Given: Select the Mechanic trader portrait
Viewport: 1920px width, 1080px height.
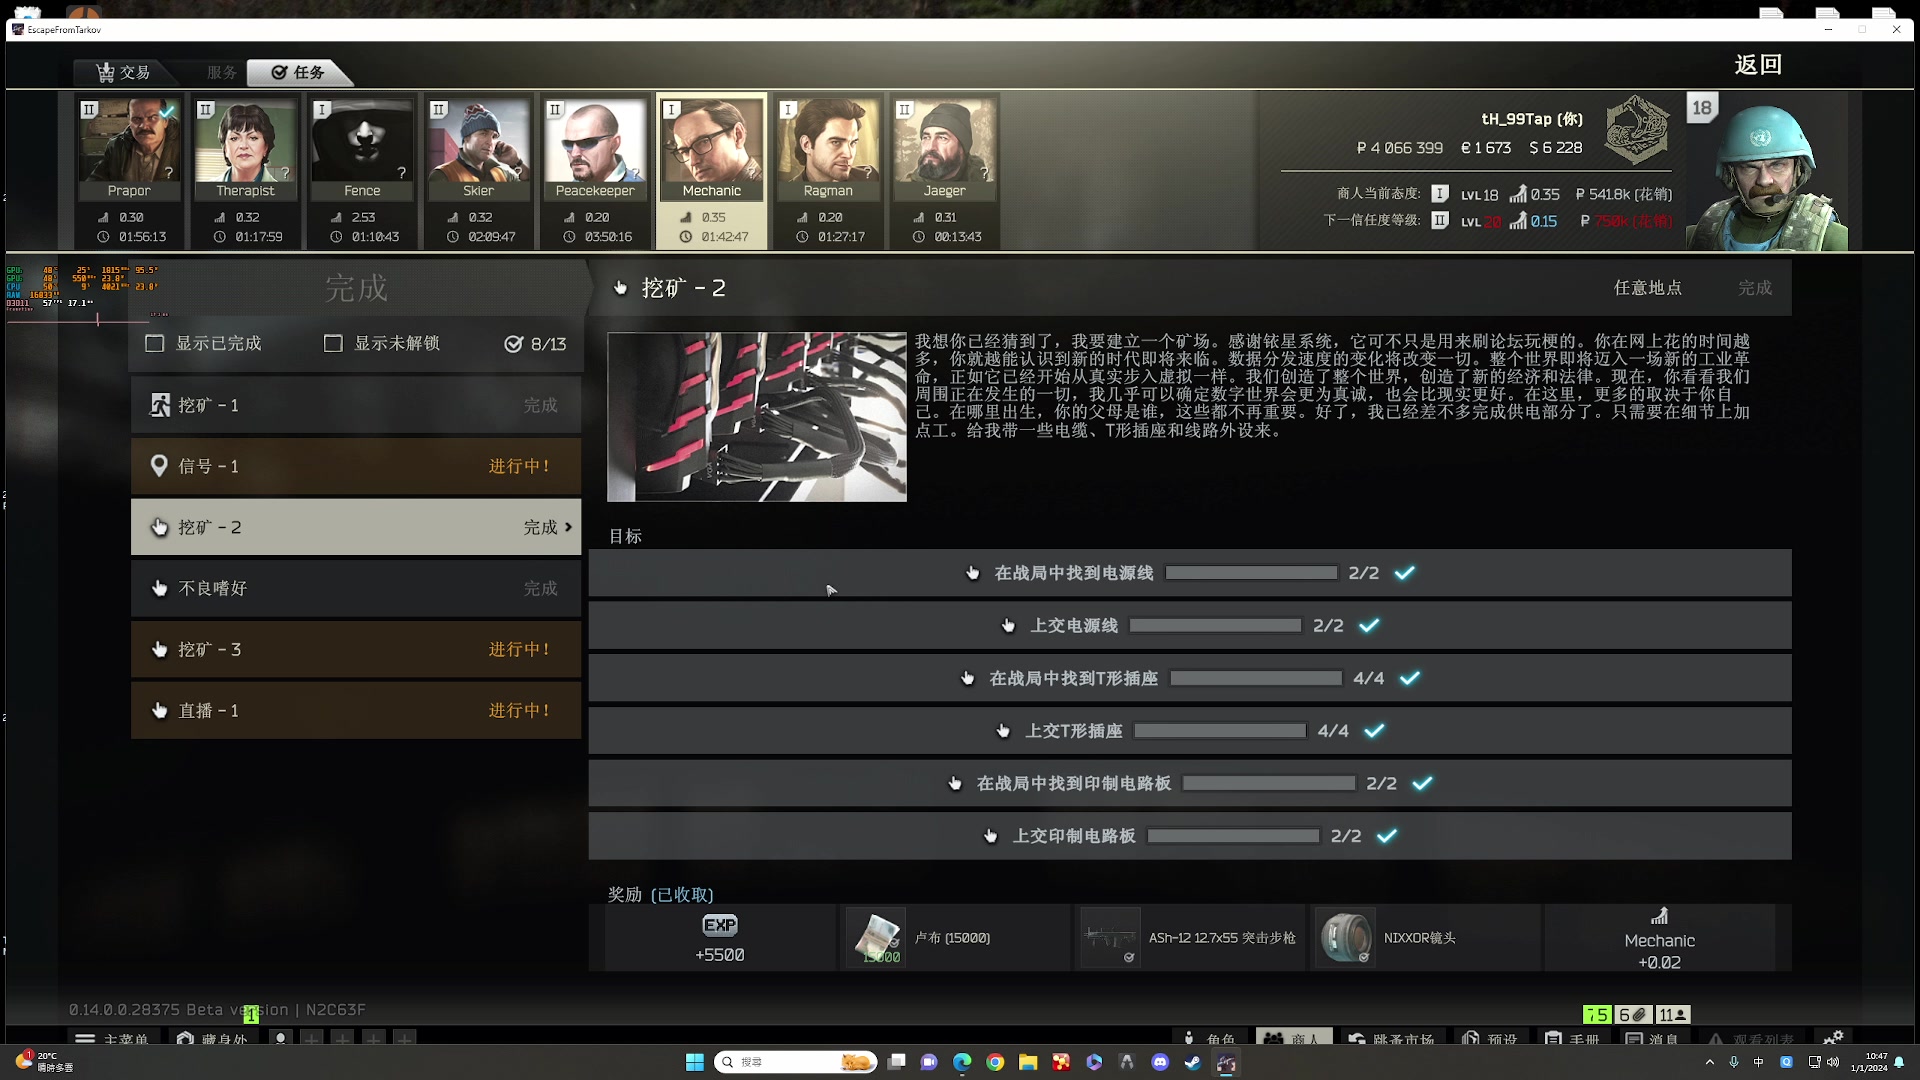Looking at the screenshot, I should 711,149.
